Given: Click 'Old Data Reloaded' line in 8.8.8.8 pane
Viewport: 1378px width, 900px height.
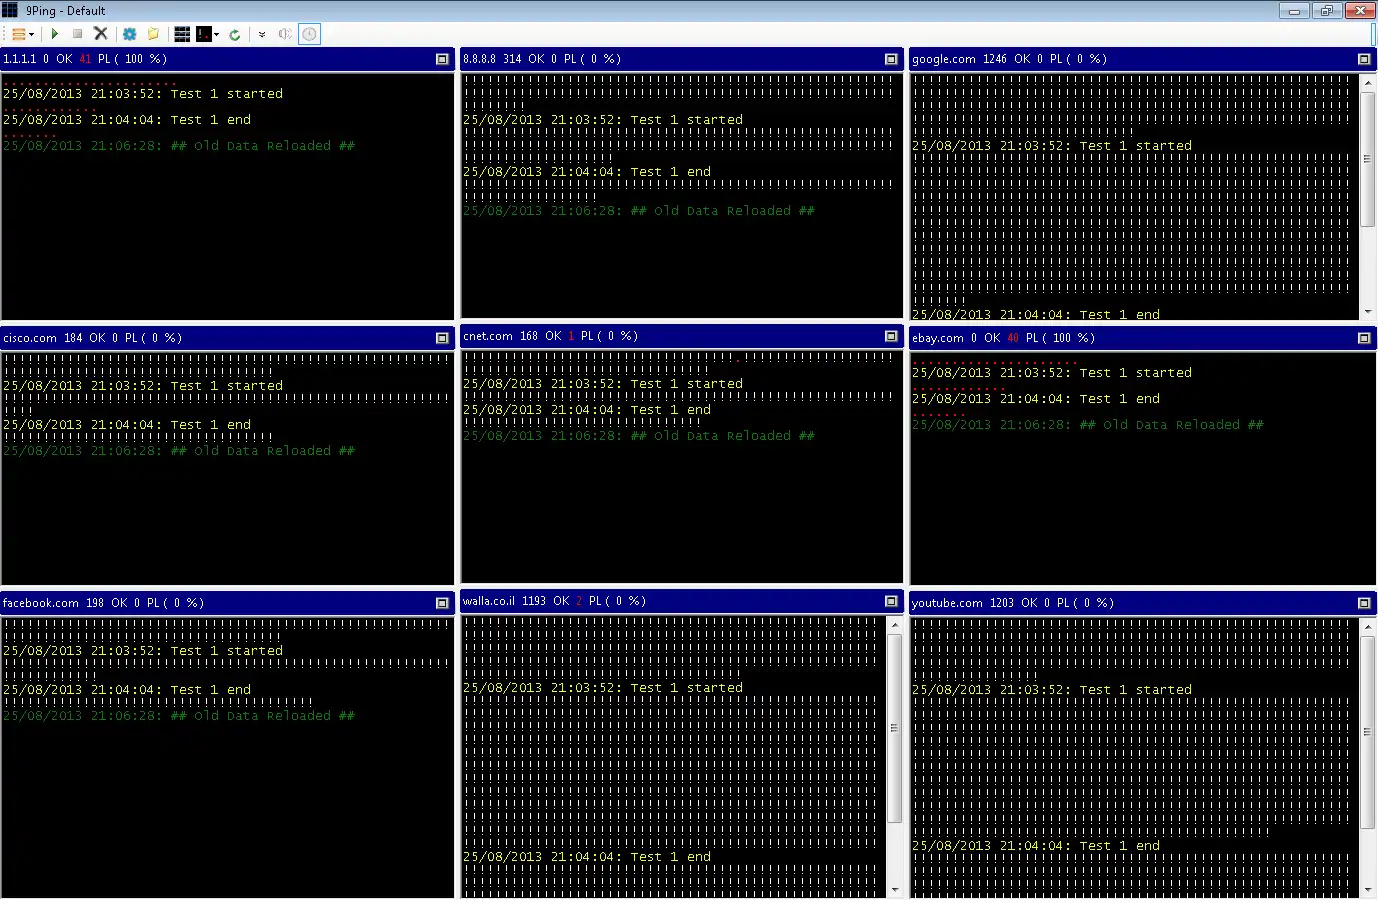Looking at the screenshot, I should (x=639, y=211).
